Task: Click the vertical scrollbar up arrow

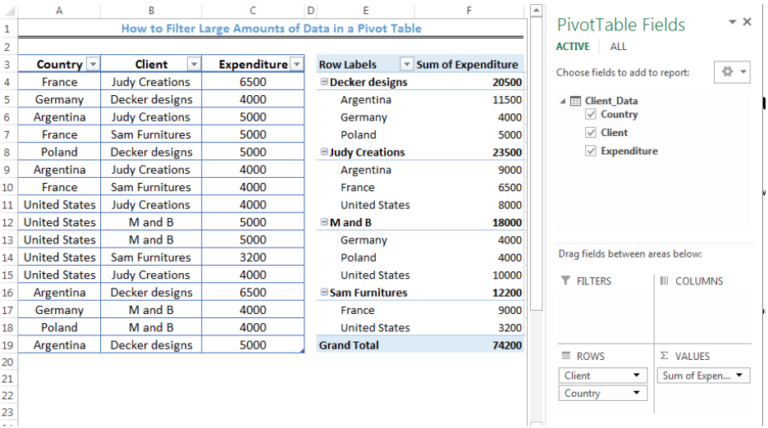Action: tap(536, 10)
